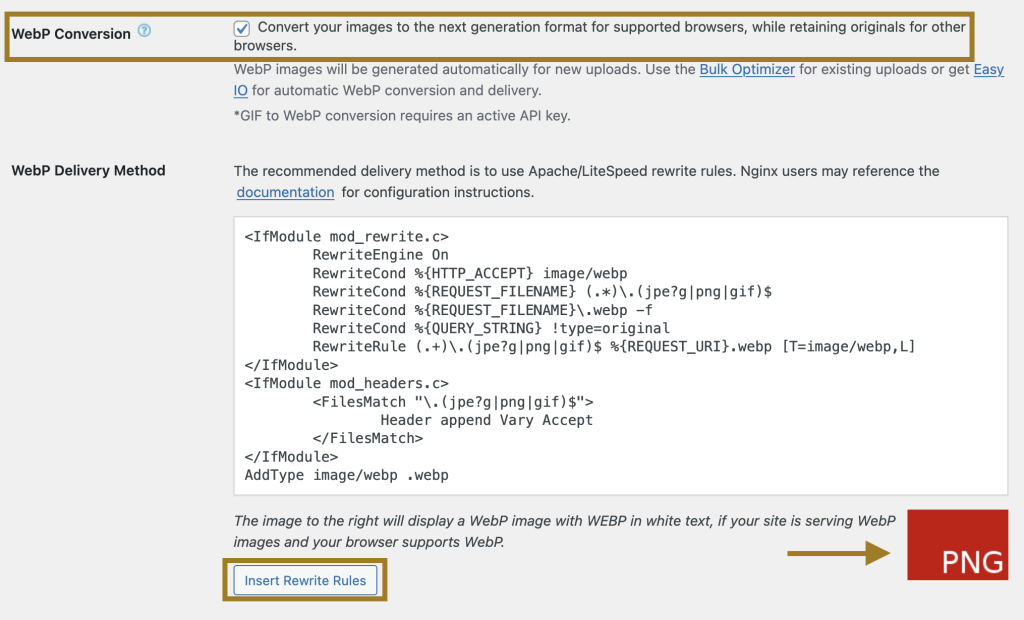1024x620 pixels.
Task: Open the Easy IO link
Action: pyautogui.click(x=988, y=70)
